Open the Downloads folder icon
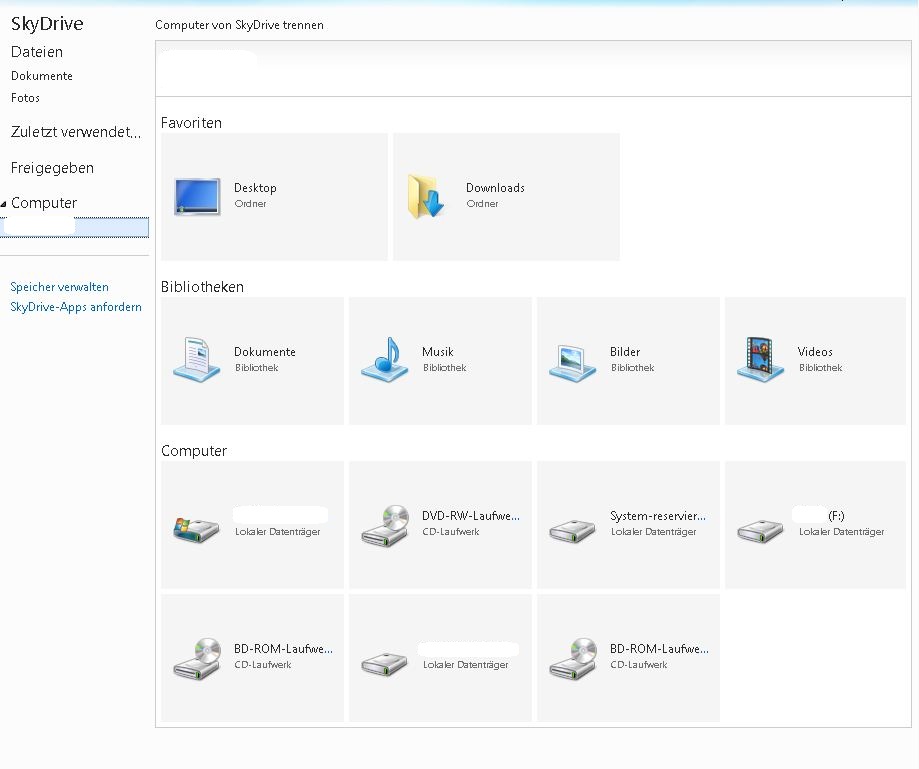 (x=426, y=197)
